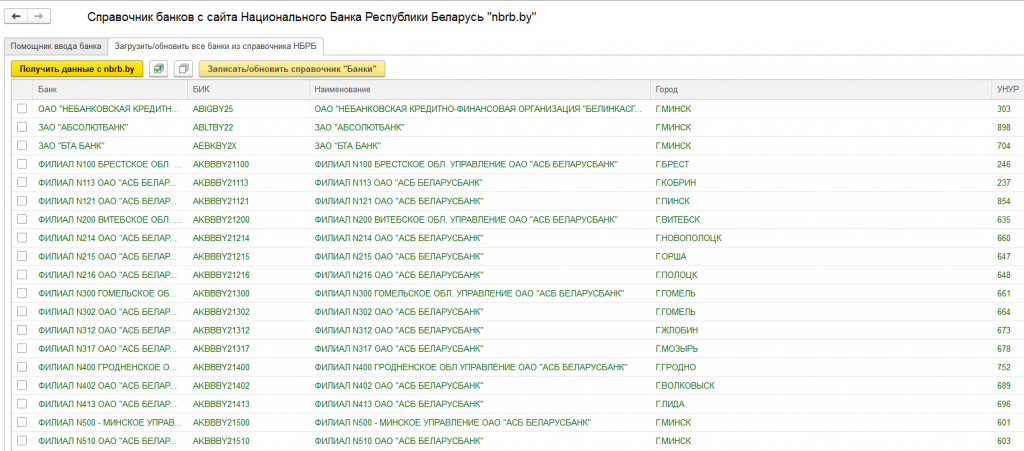Open the "Помощник ввода банка" tab
Image resolution: width=1024 pixels, height=451 pixels.
point(55,47)
